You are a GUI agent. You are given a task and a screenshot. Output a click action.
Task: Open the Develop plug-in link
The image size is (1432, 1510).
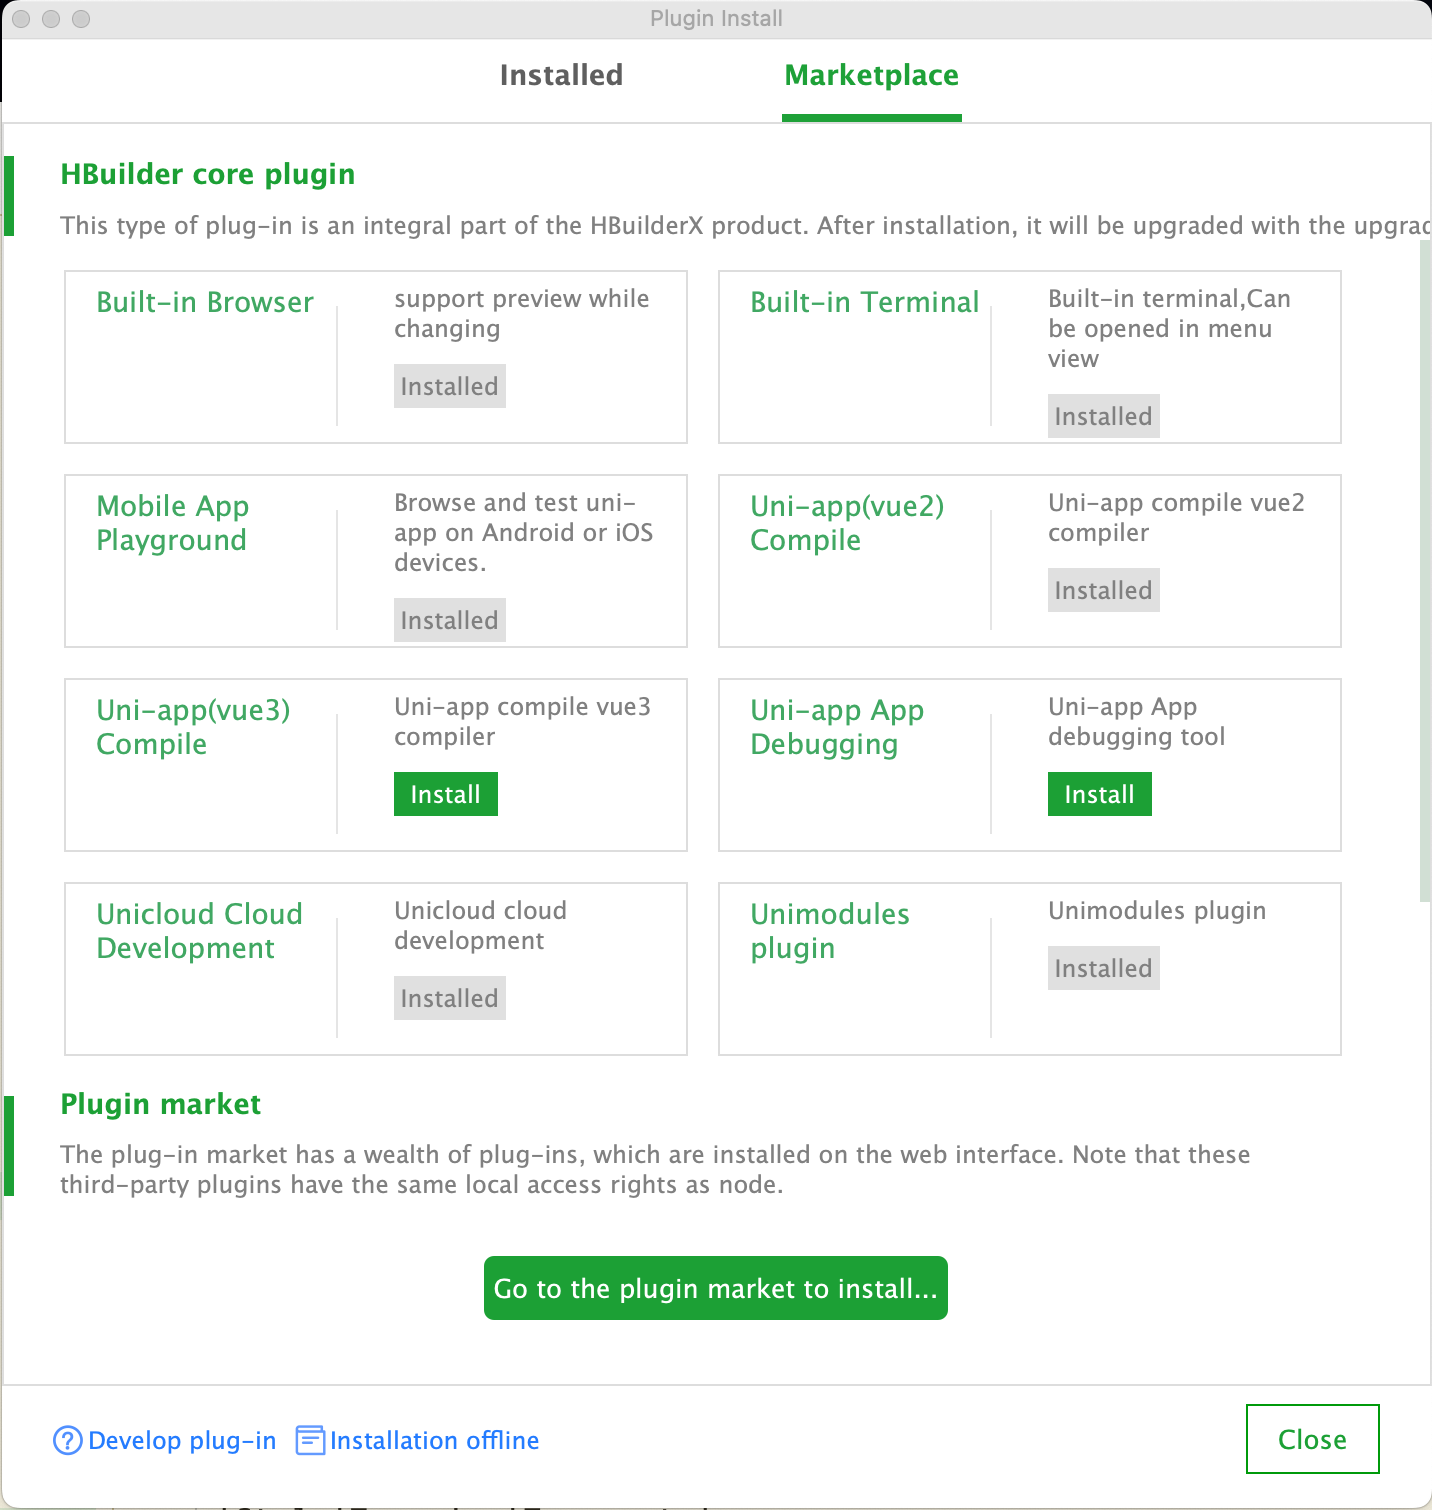(182, 1440)
